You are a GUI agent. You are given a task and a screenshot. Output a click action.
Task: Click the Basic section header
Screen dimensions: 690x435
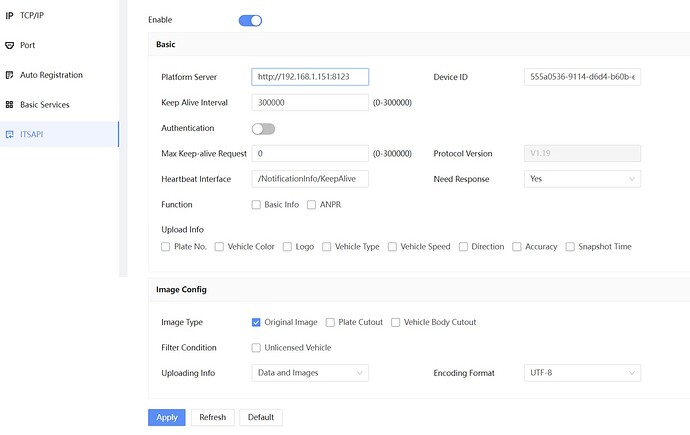click(419, 44)
